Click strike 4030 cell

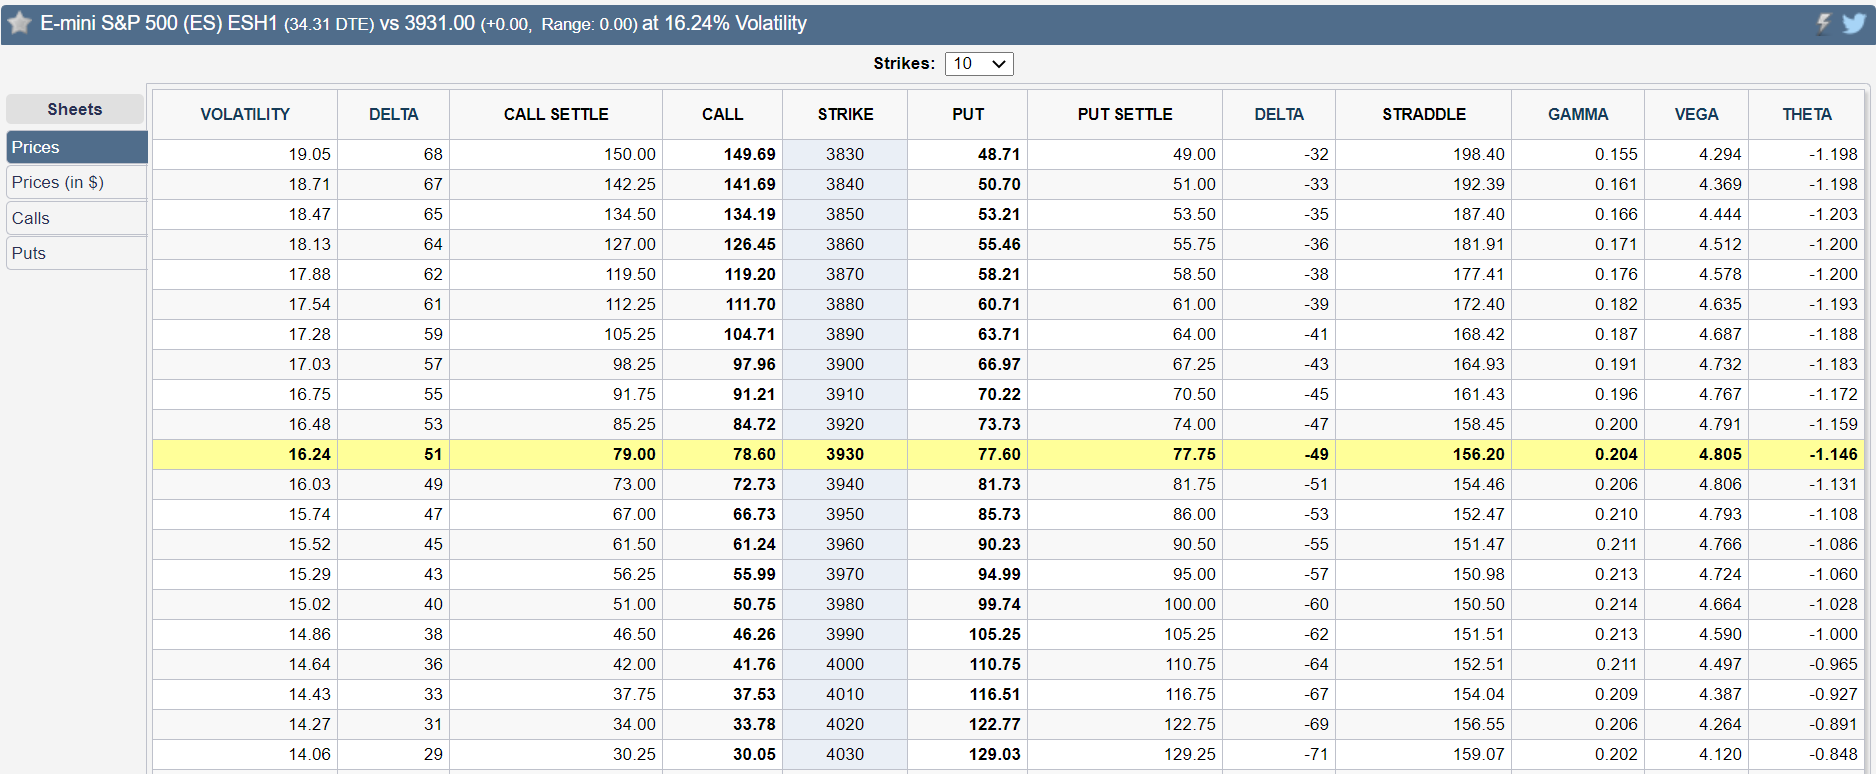tap(845, 754)
